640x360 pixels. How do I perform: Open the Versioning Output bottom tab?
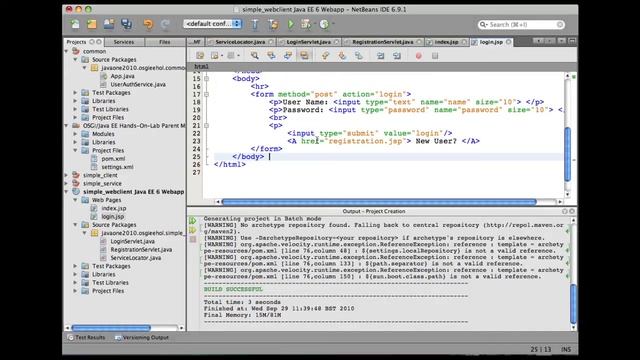142,338
